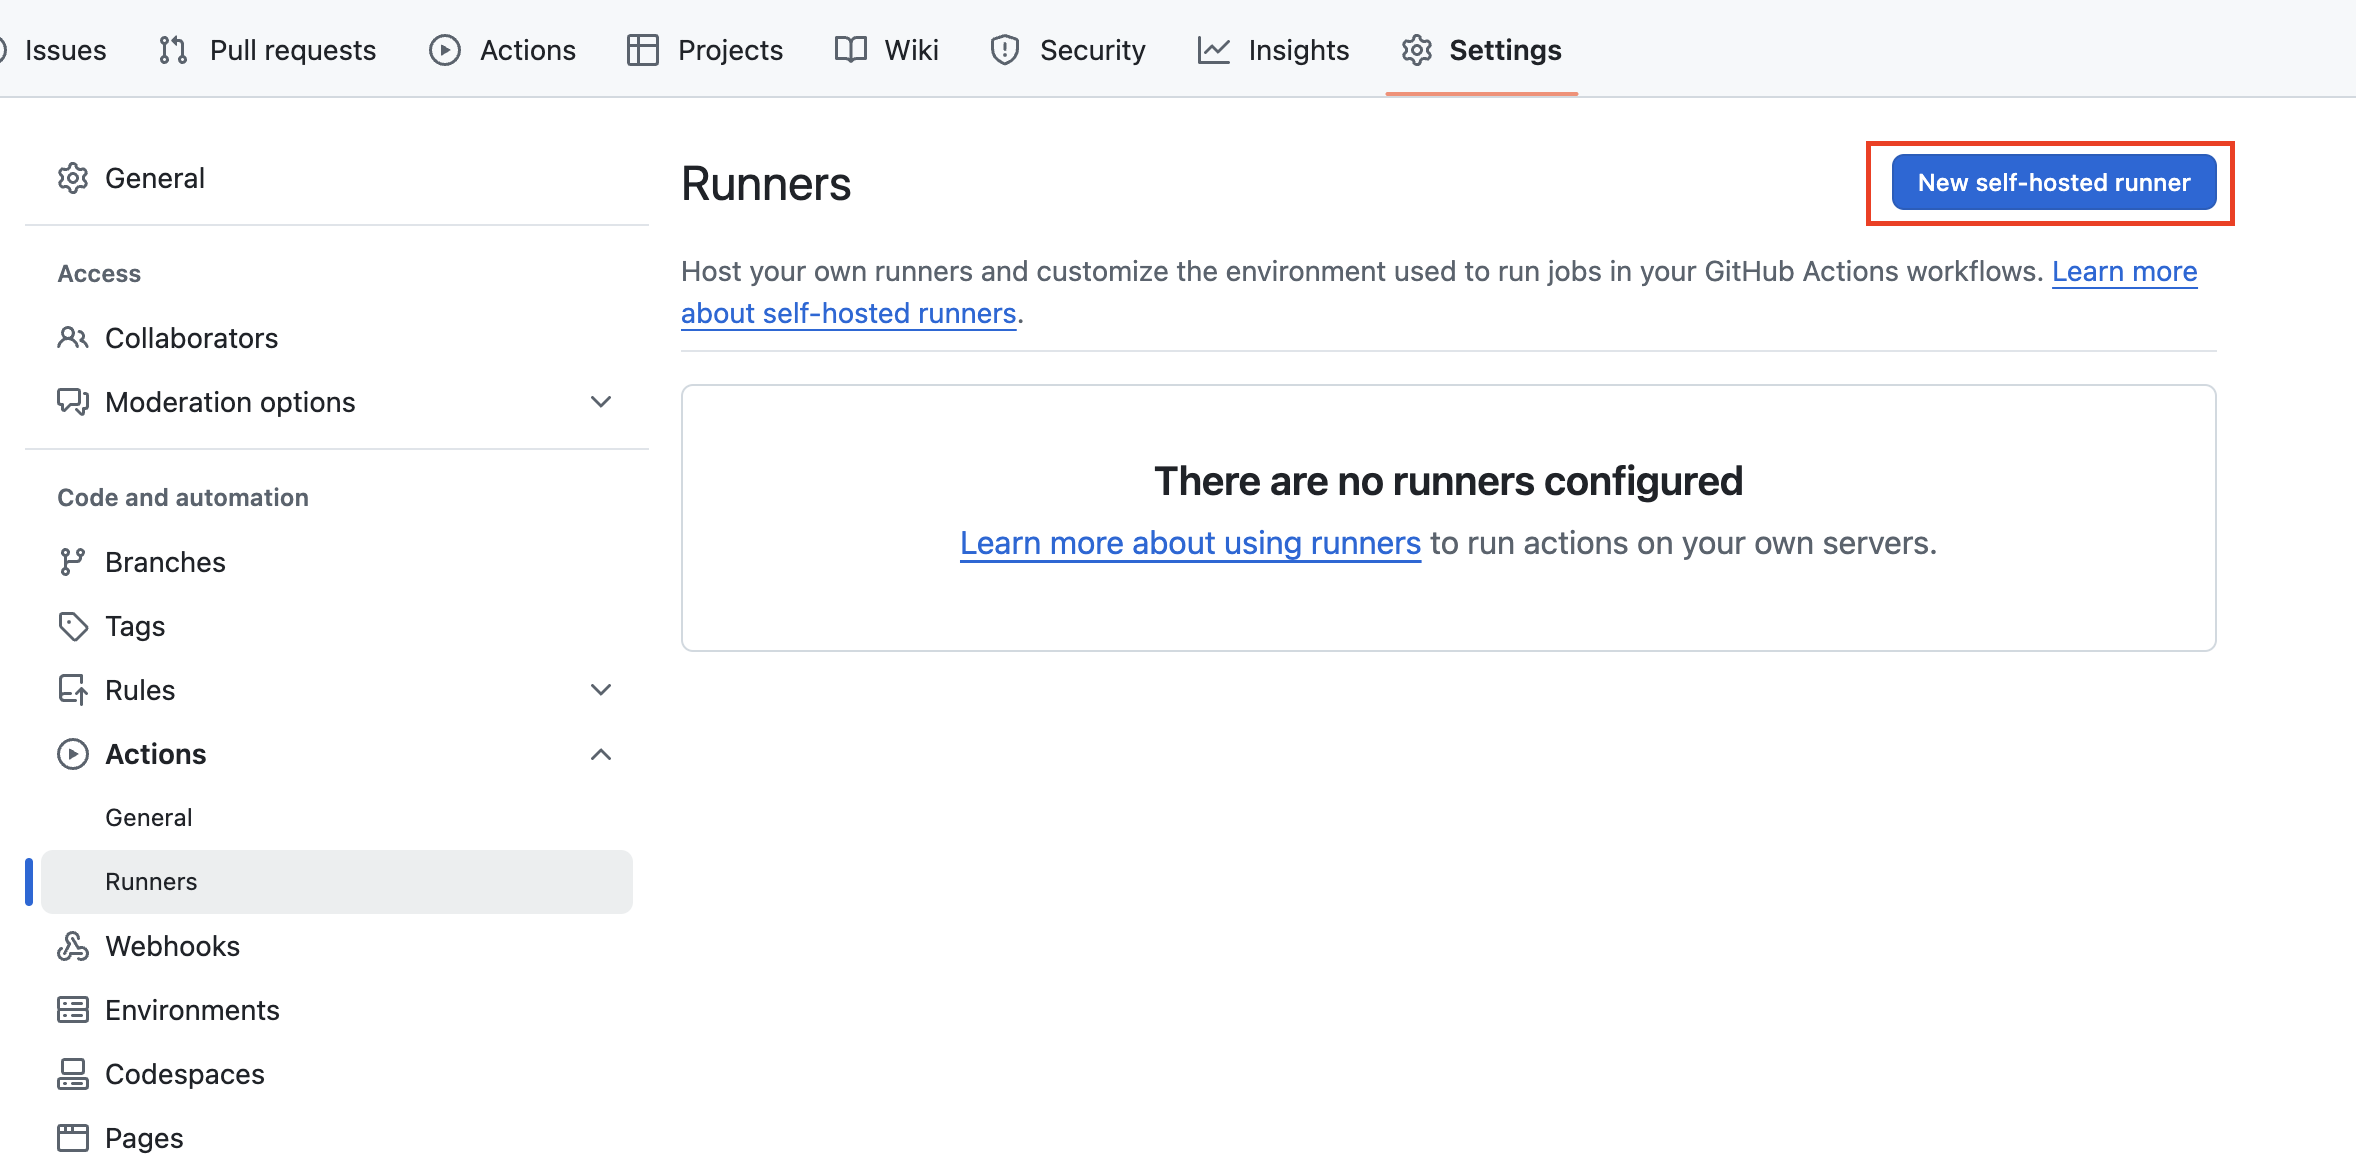Screen dimensions: 2356x1176
Task: Expand the Rules section chevron
Action: (x=600, y=690)
